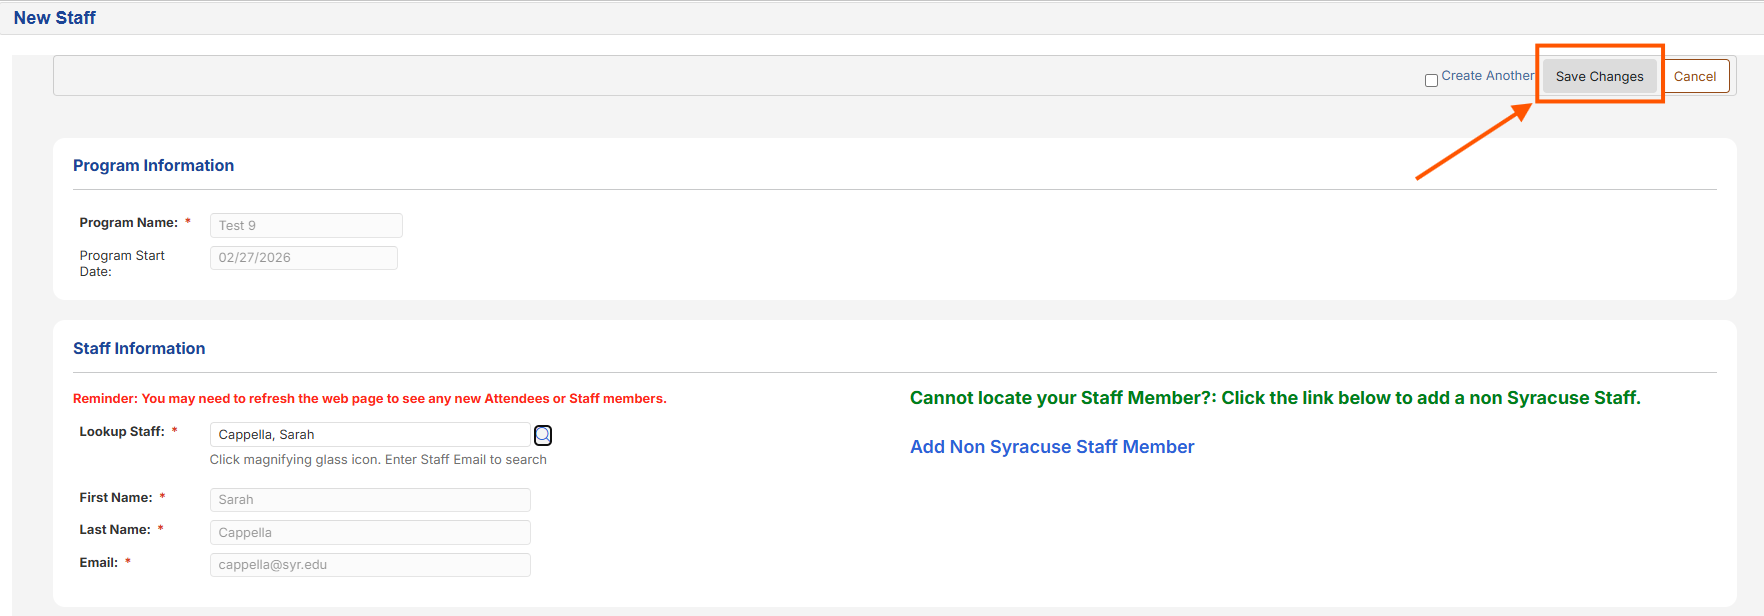The height and width of the screenshot is (616, 1764).
Task: Click the First Name field containing Sarah
Action: click(x=369, y=500)
